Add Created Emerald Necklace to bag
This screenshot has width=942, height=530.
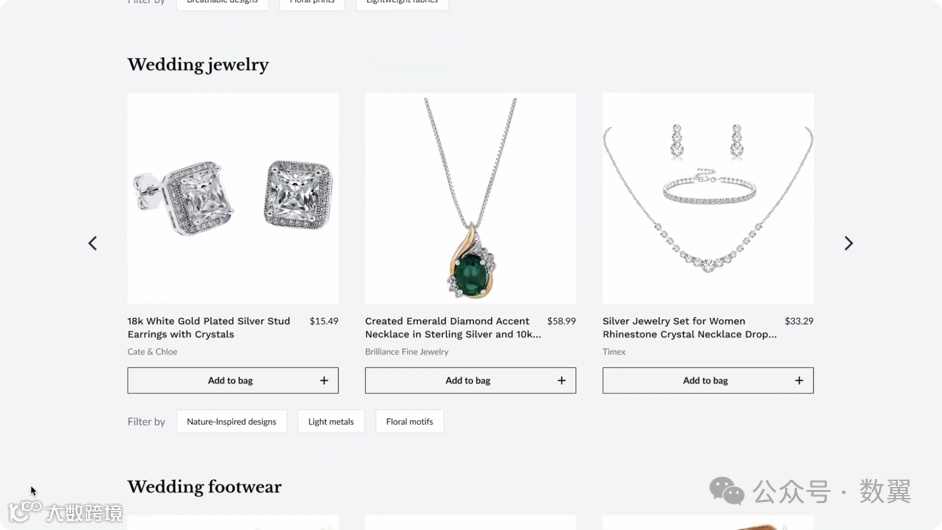(470, 380)
